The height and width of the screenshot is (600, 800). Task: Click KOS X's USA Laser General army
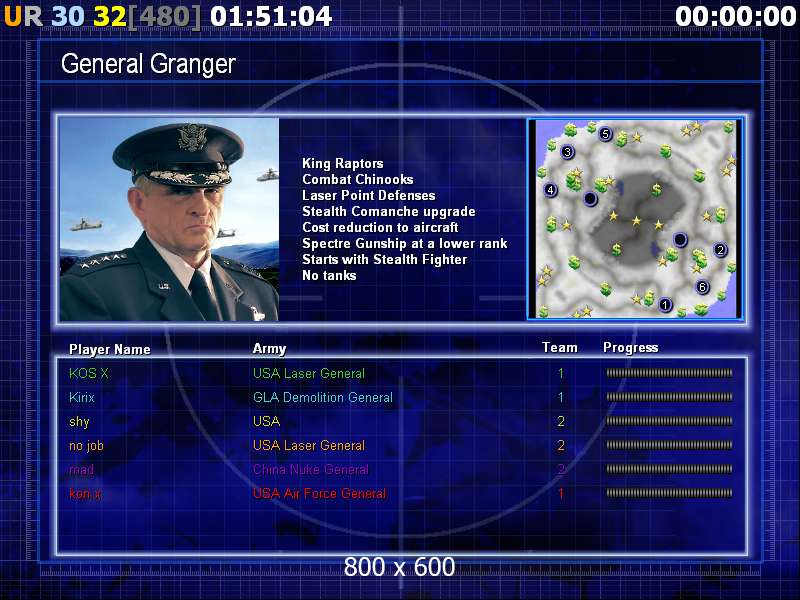coord(309,373)
